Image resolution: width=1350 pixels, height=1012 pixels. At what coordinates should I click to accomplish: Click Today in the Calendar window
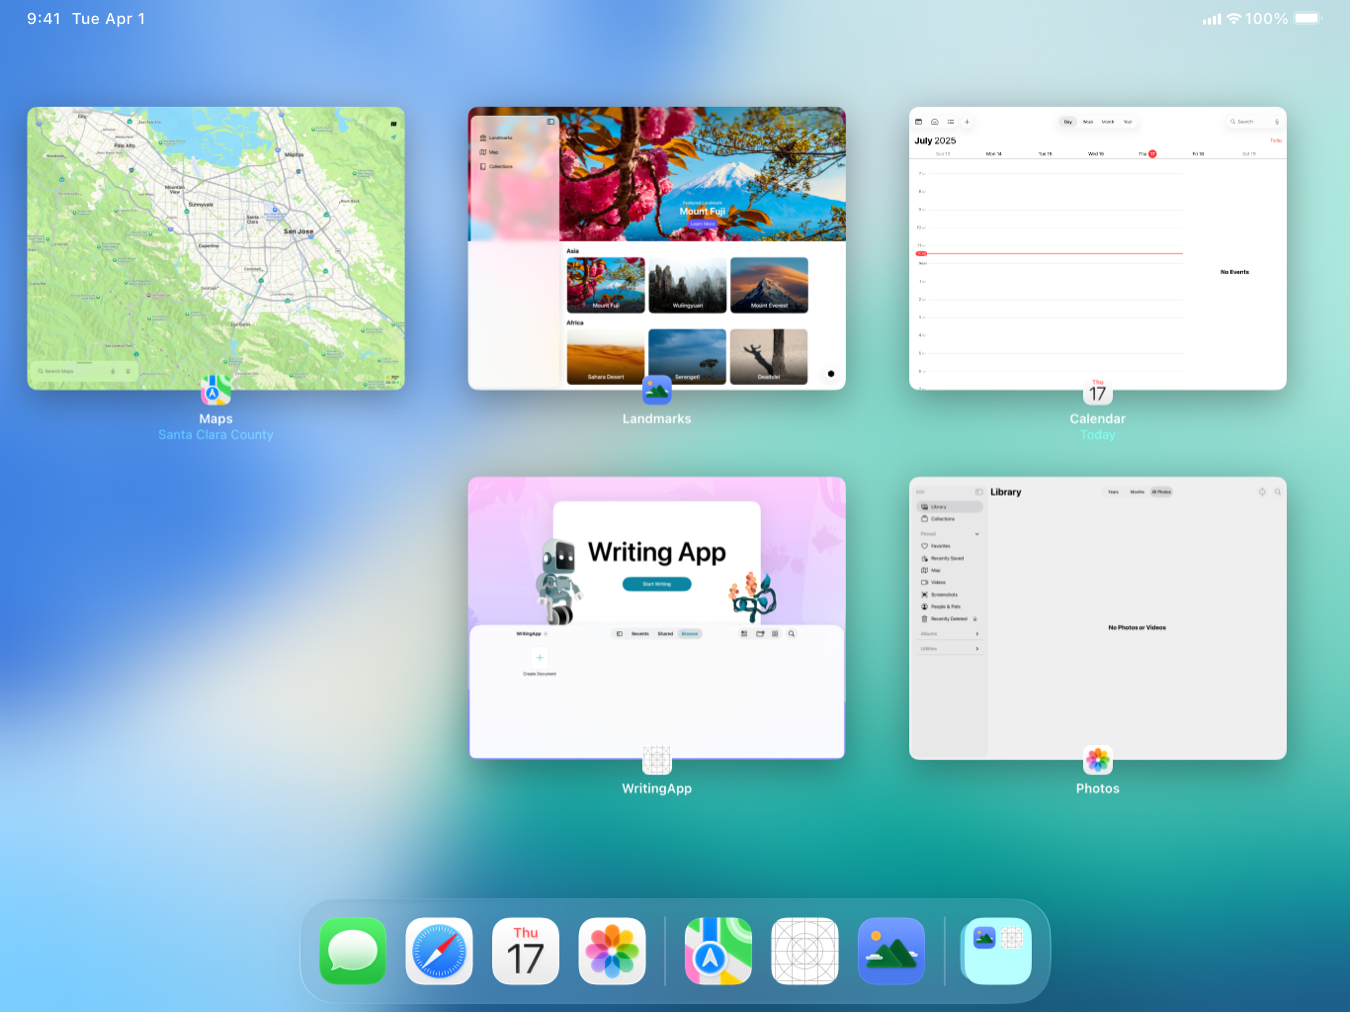pos(1276,140)
